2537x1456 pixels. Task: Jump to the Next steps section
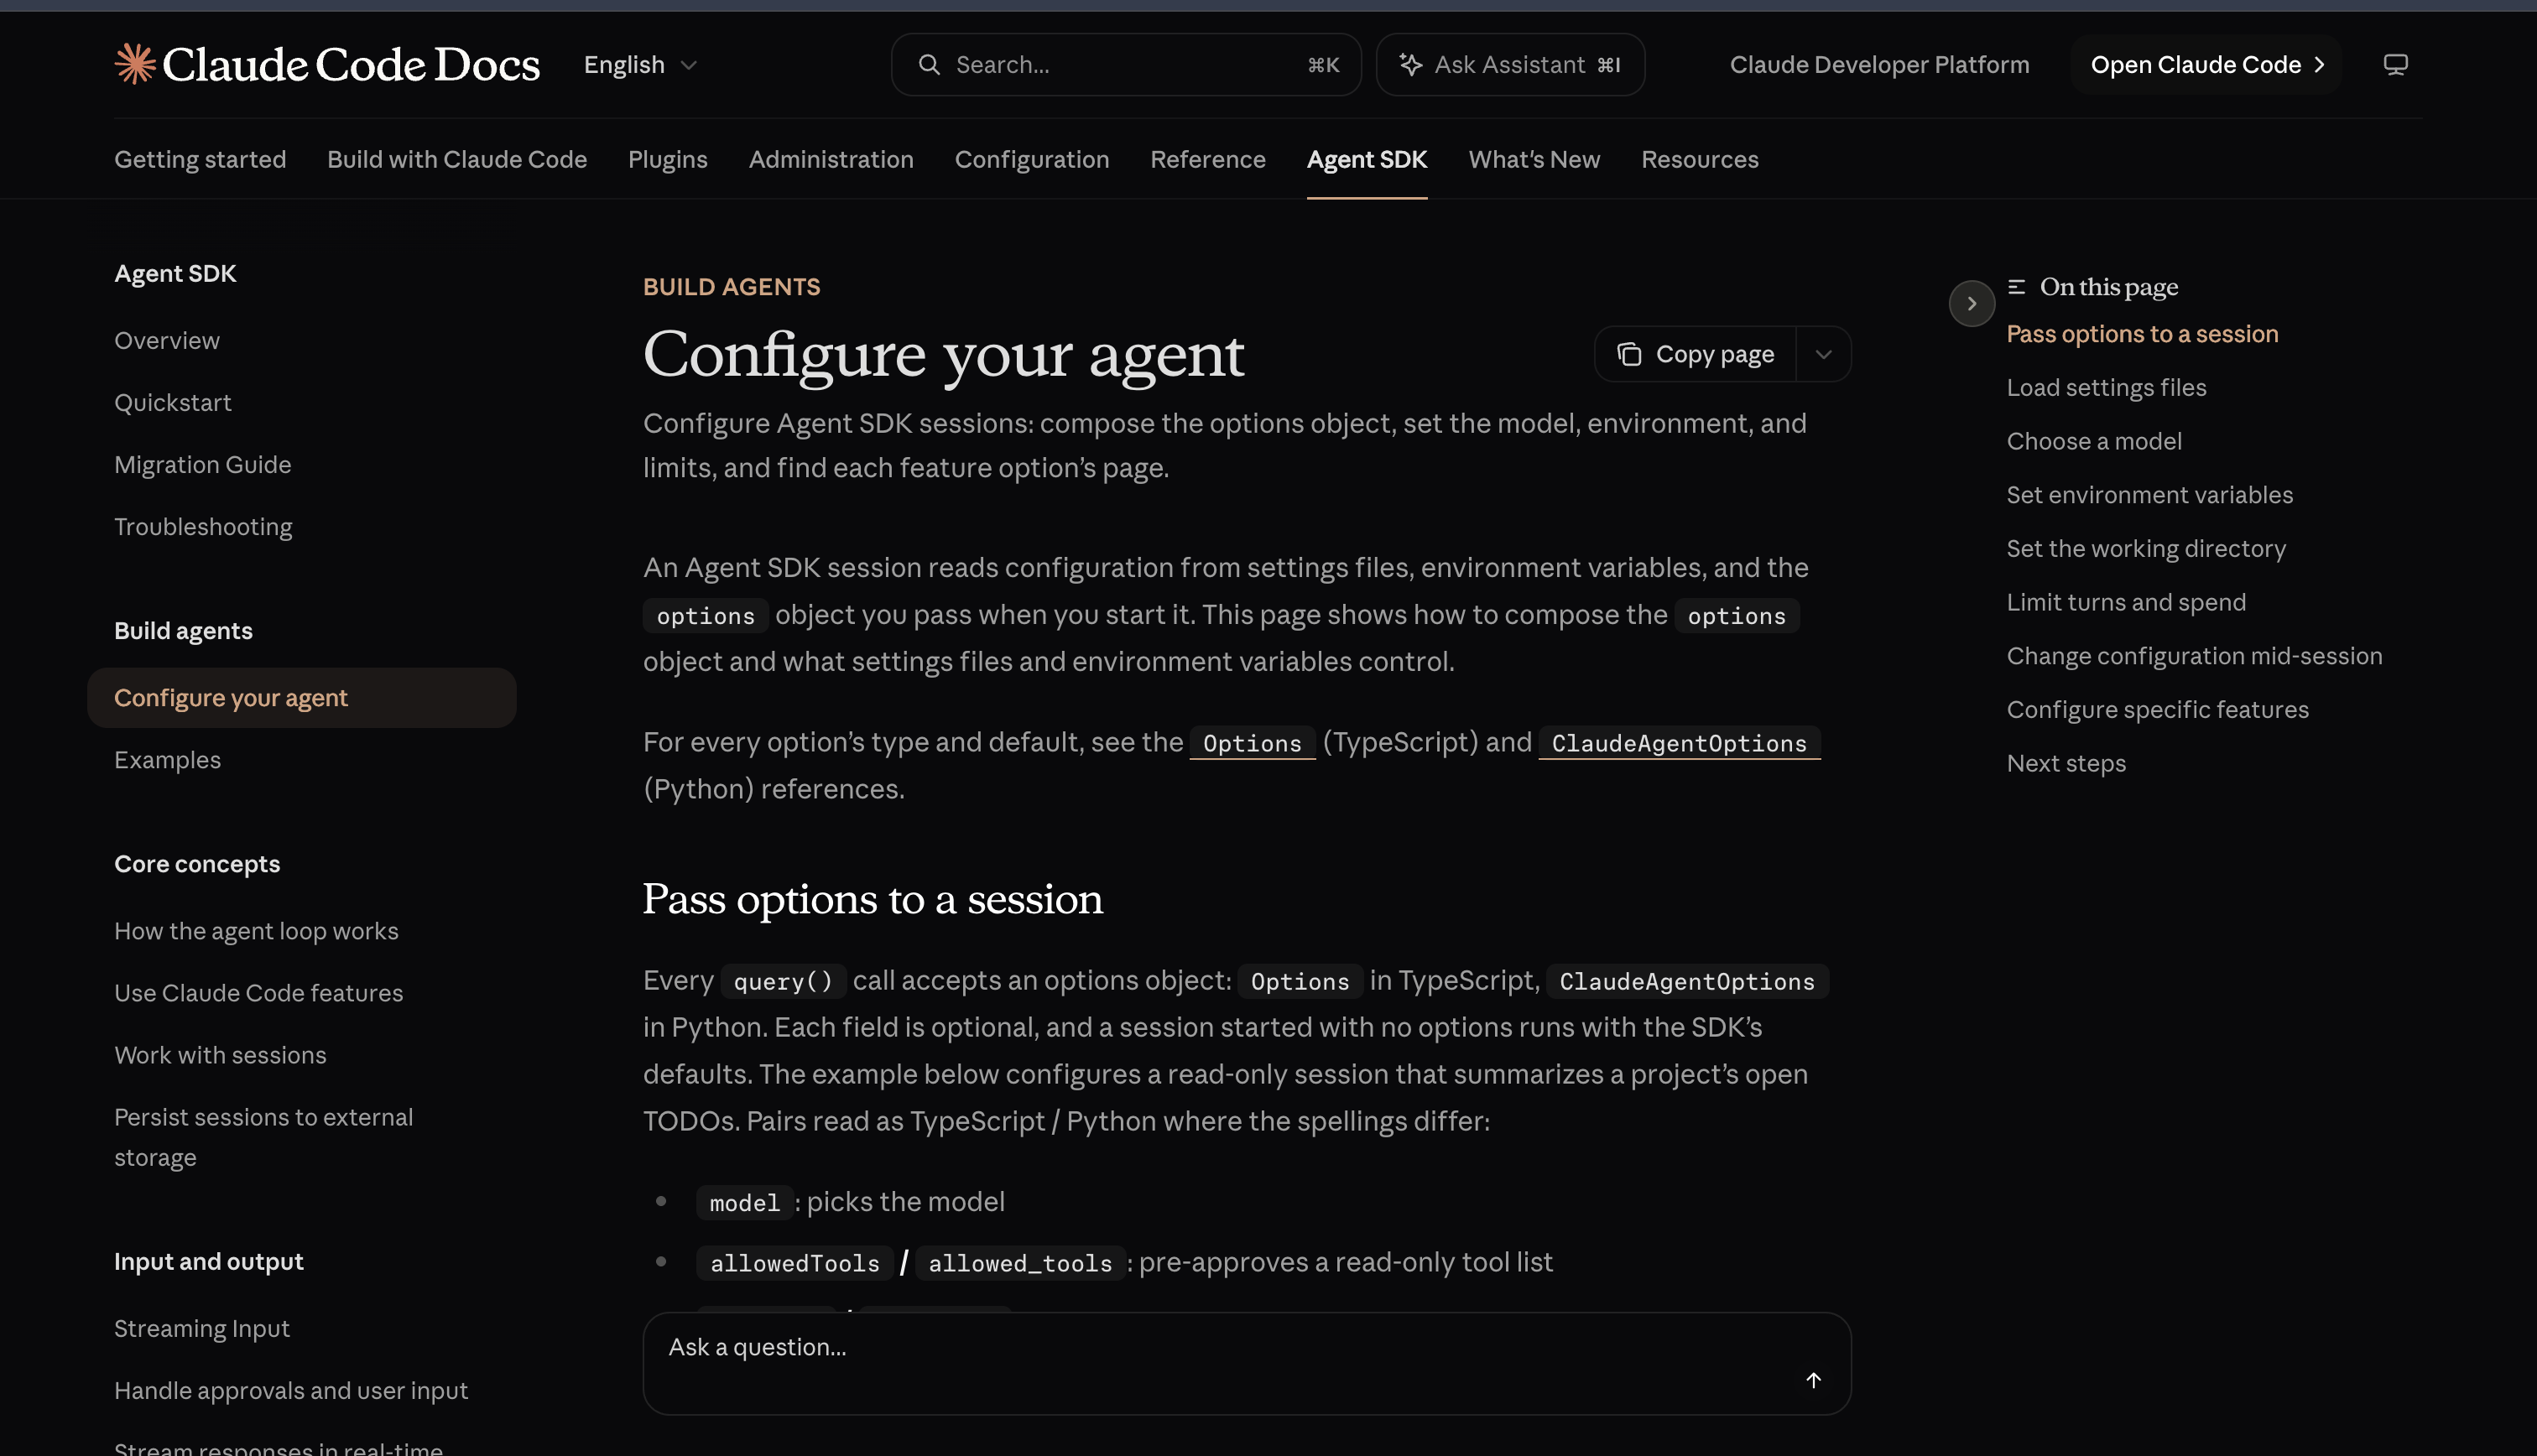click(2066, 764)
